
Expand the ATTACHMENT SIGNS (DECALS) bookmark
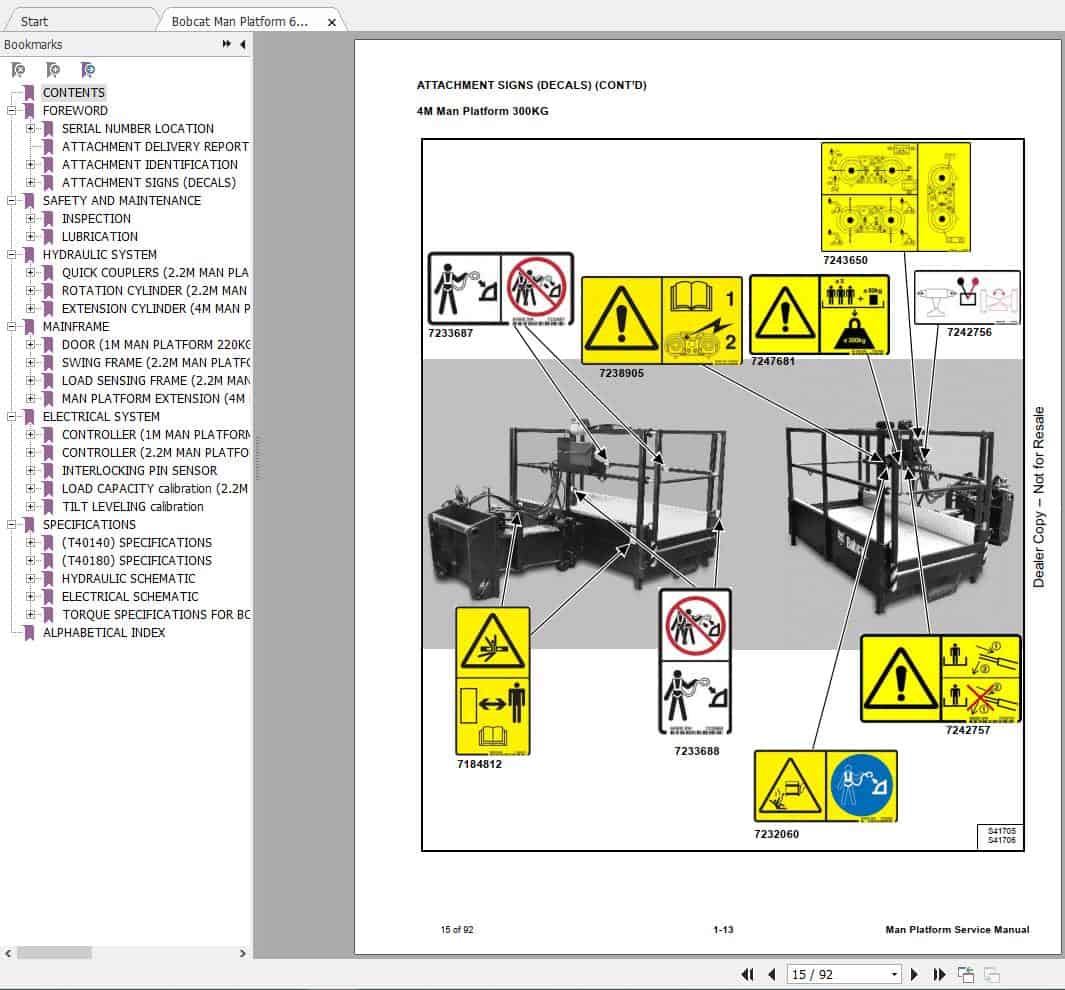33,182
